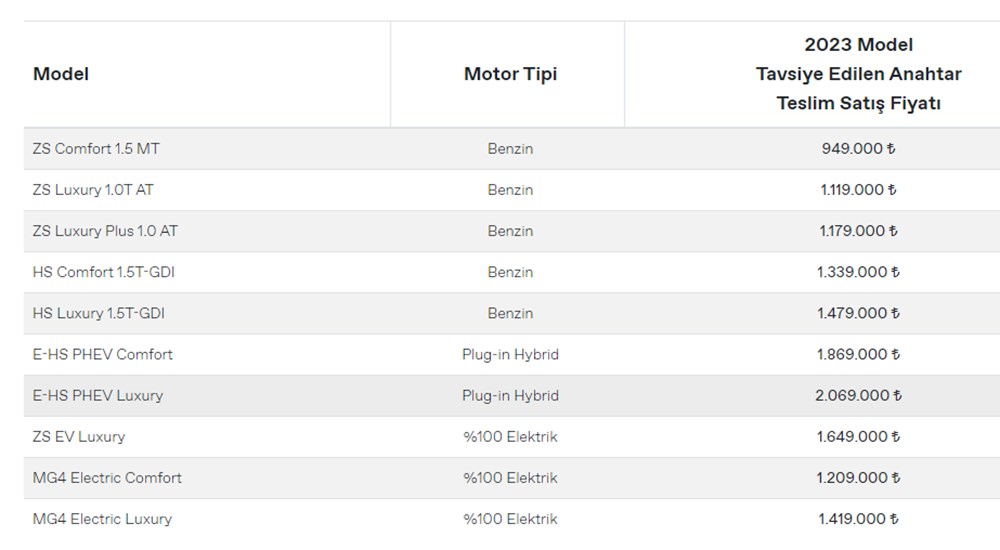Select the ZS Comfort 1.5 MT row
Screen dimensions: 1000x550
tap(96, 149)
